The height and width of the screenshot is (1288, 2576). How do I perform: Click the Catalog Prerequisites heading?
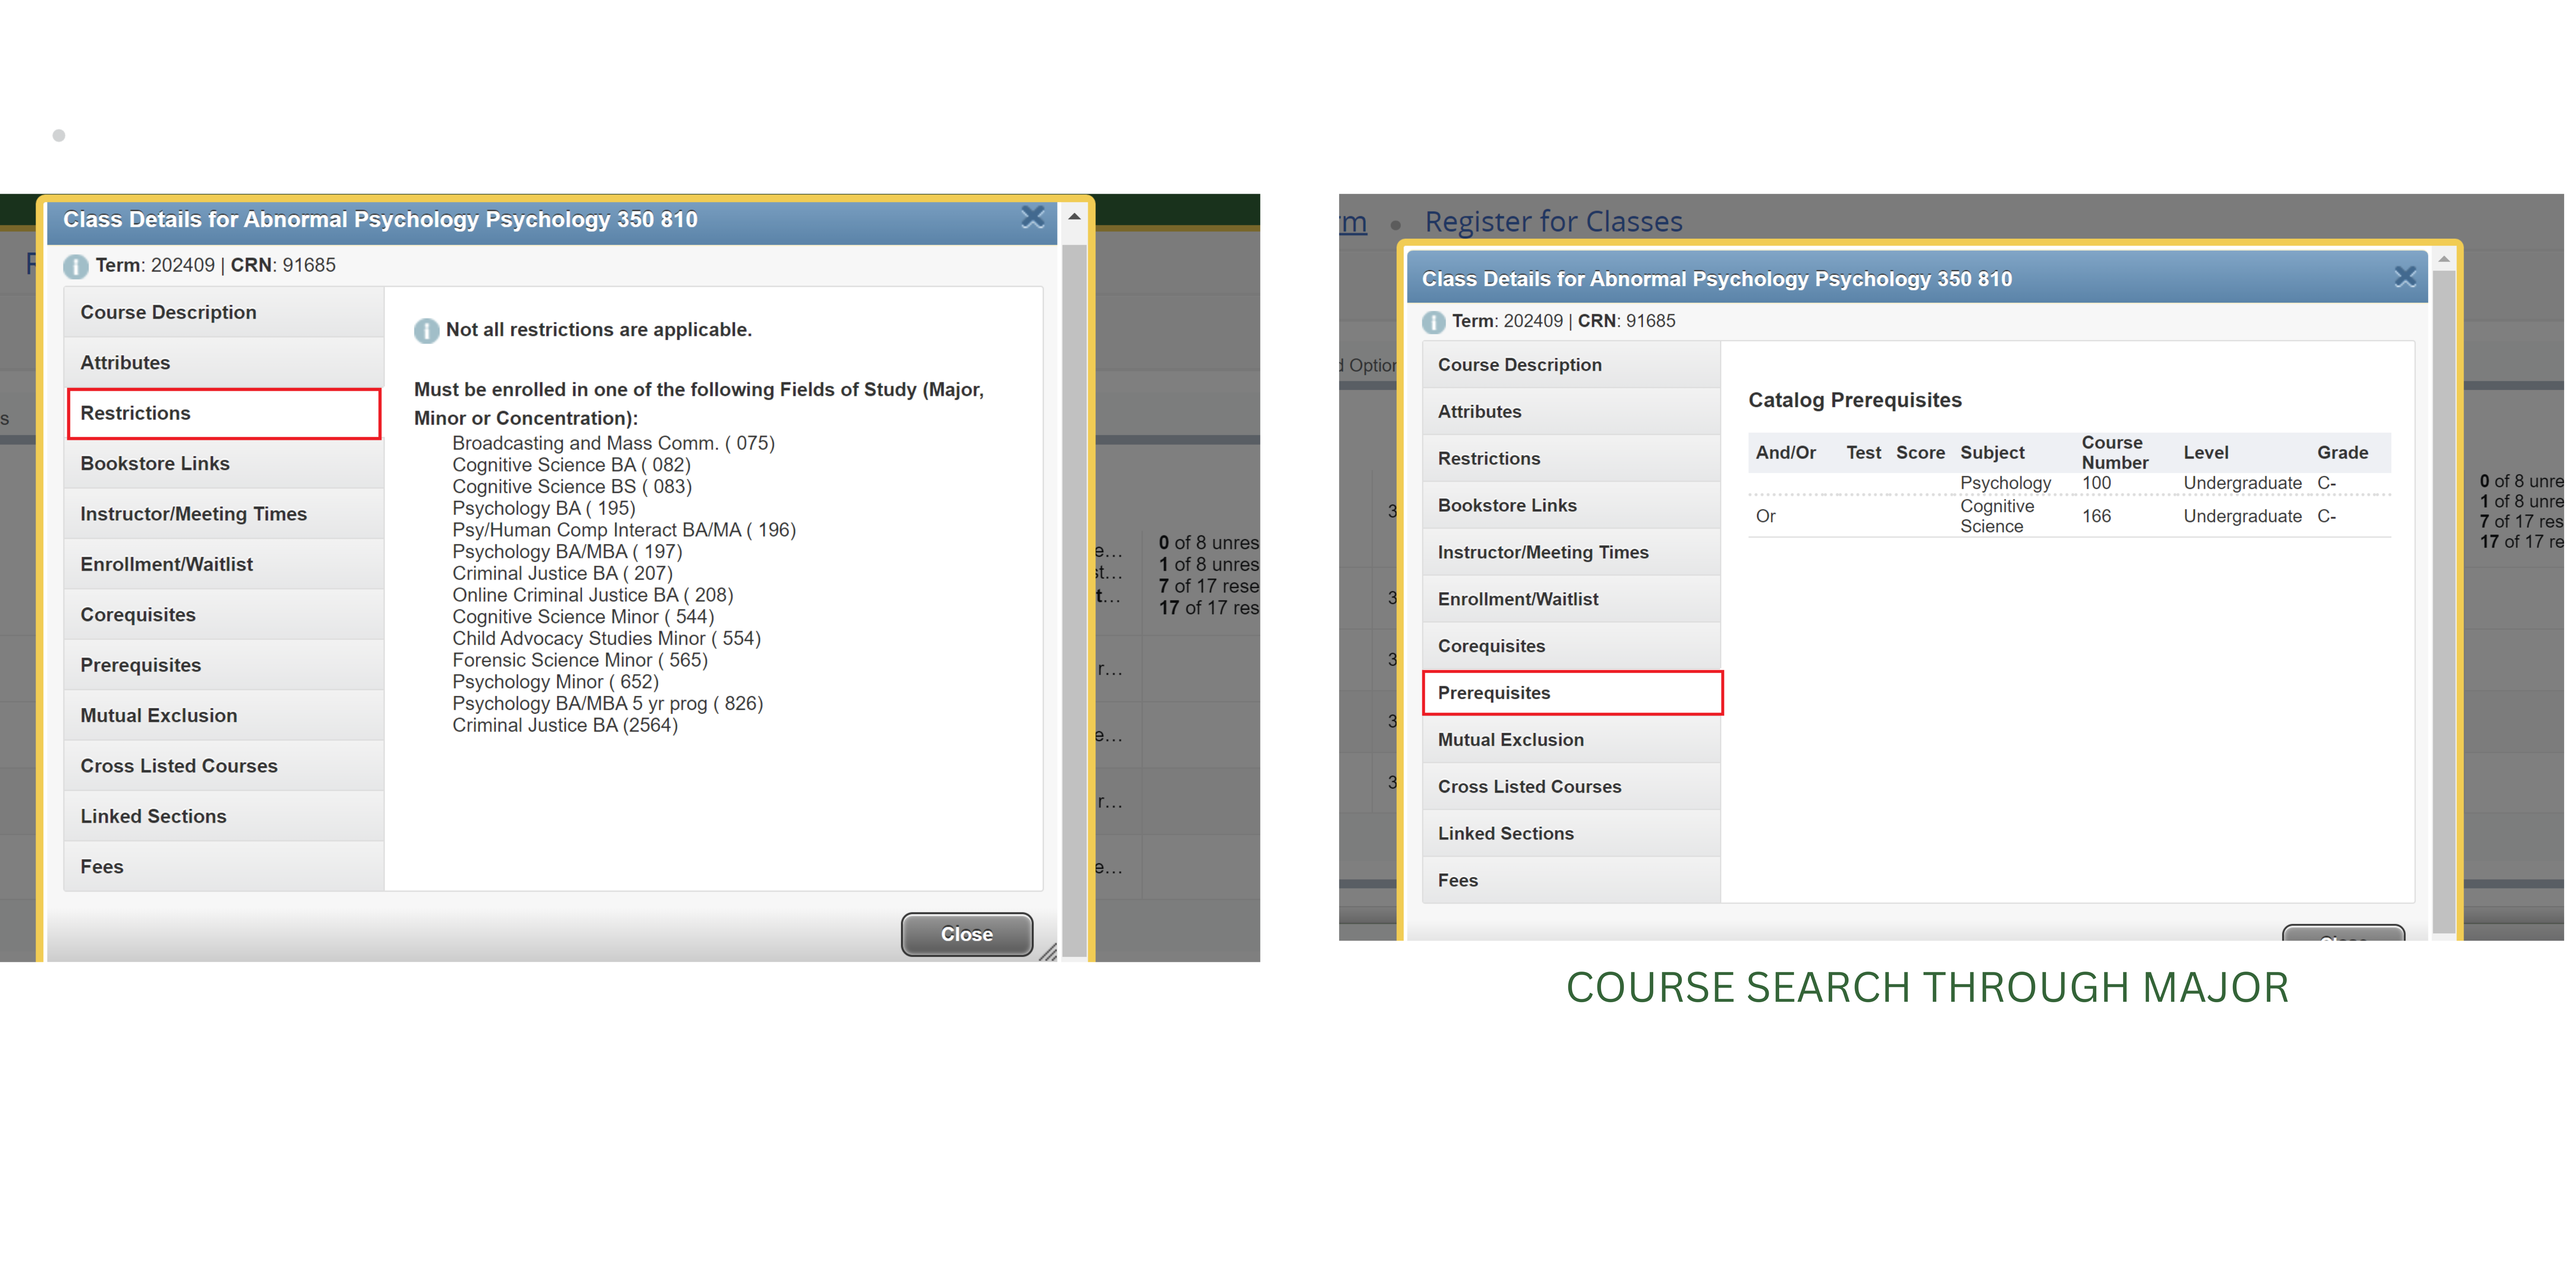1855,400
